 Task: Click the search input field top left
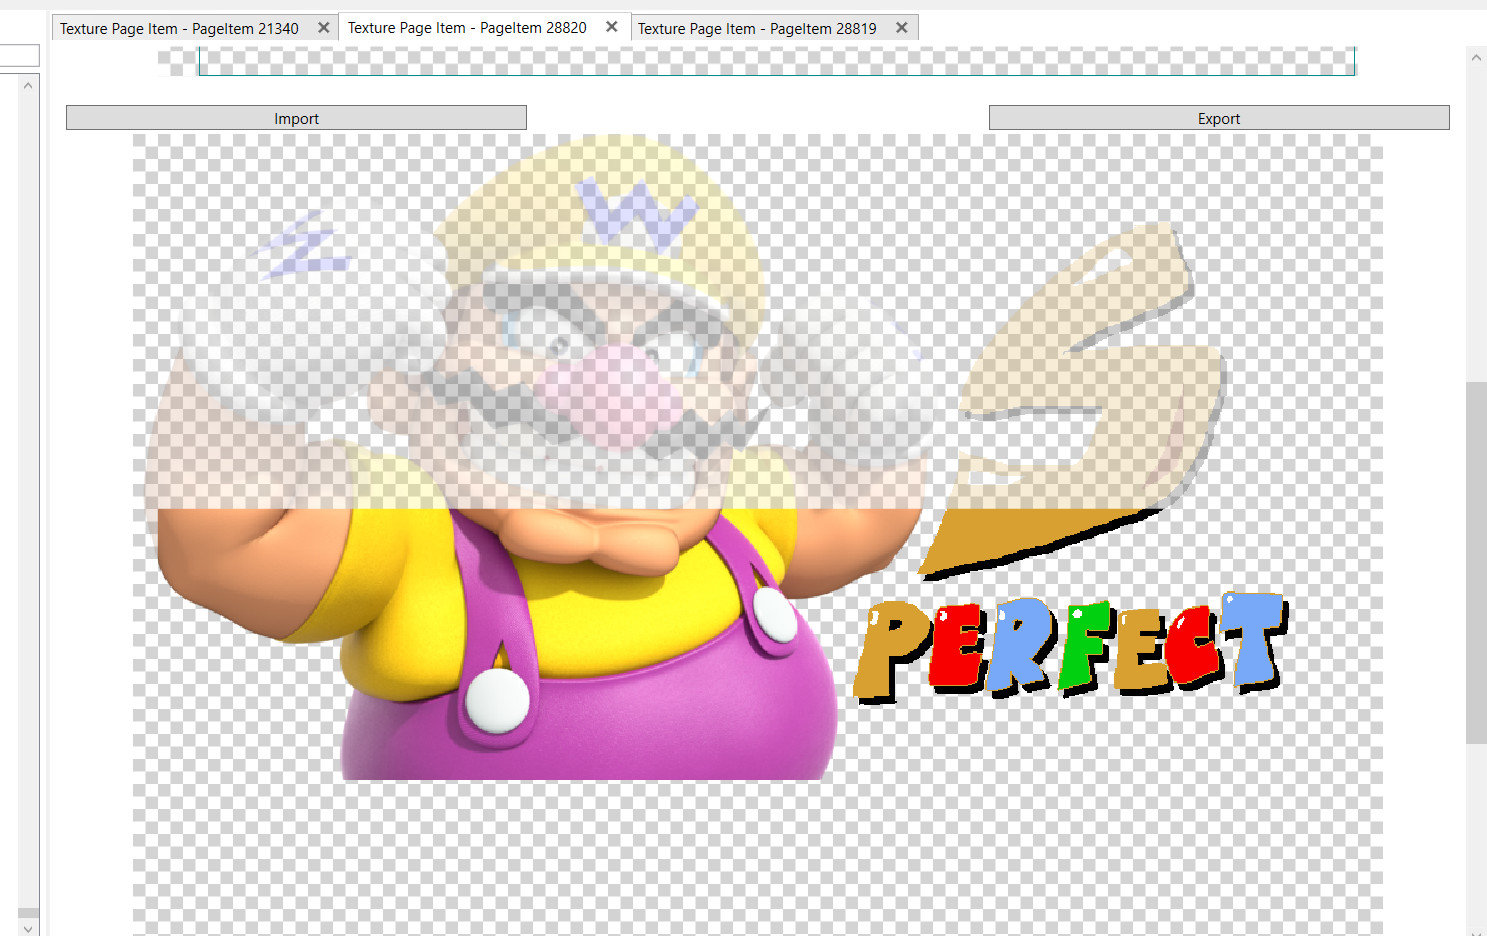pyautogui.click(x=18, y=55)
